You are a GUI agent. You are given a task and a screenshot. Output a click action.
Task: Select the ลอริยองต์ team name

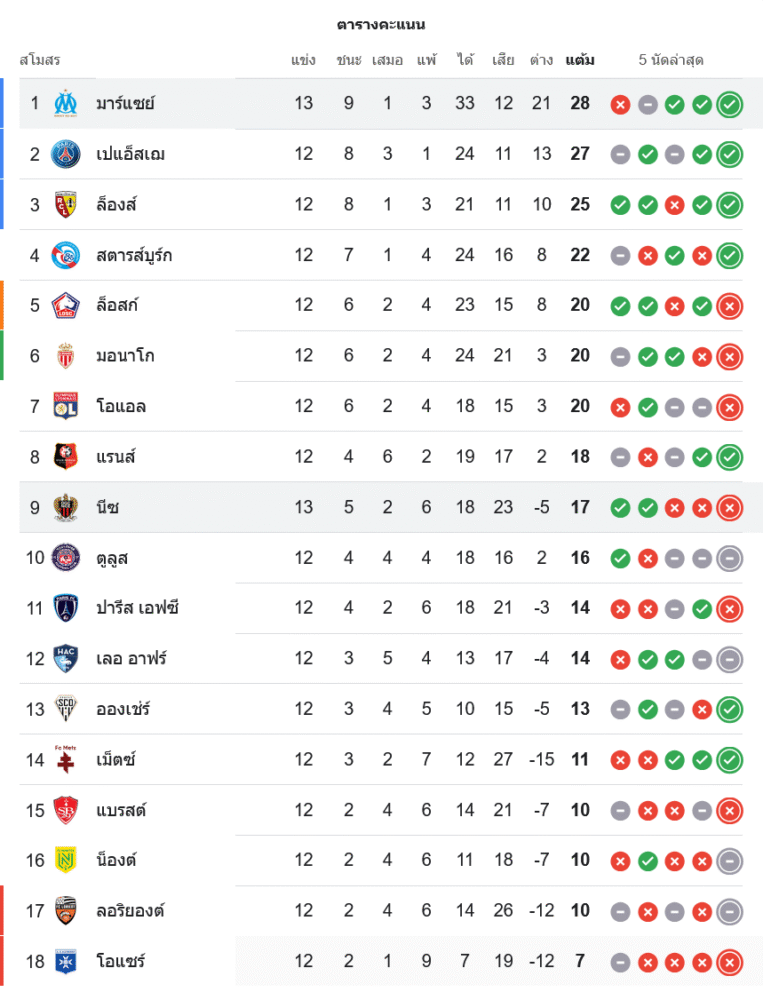coord(131,910)
